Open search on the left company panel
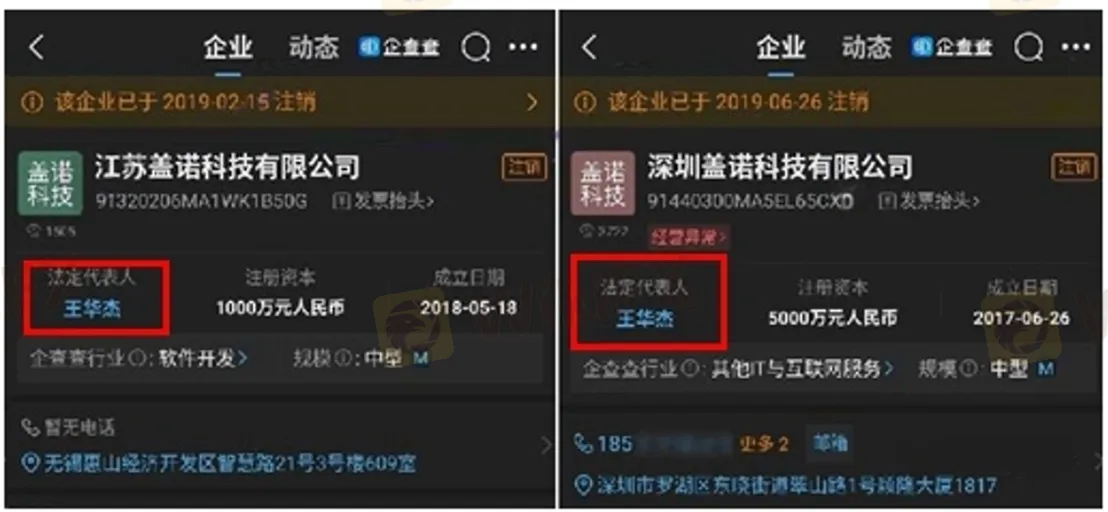This screenshot has width=1108, height=512. pyautogui.click(x=476, y=48)
